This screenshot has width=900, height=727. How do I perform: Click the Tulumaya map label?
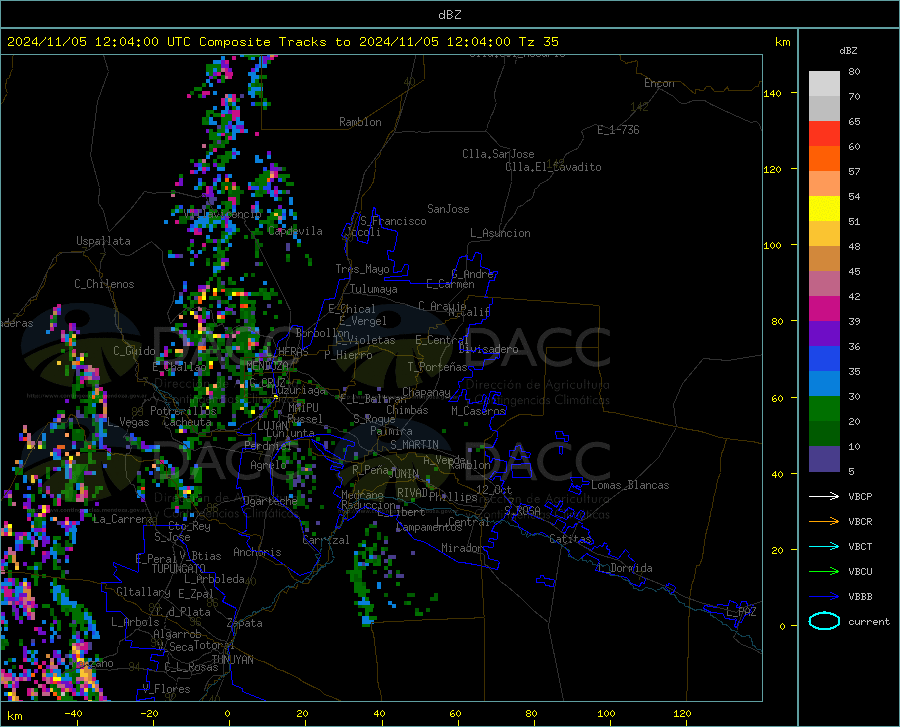tap(374, 289)
